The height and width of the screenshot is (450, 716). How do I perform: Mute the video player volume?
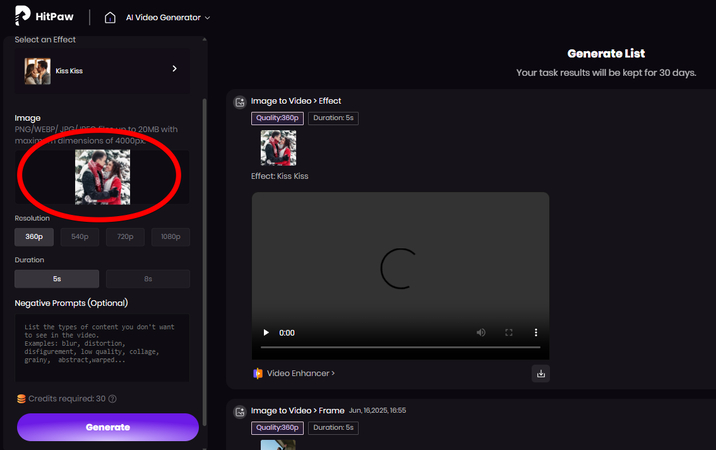[481, 333]
